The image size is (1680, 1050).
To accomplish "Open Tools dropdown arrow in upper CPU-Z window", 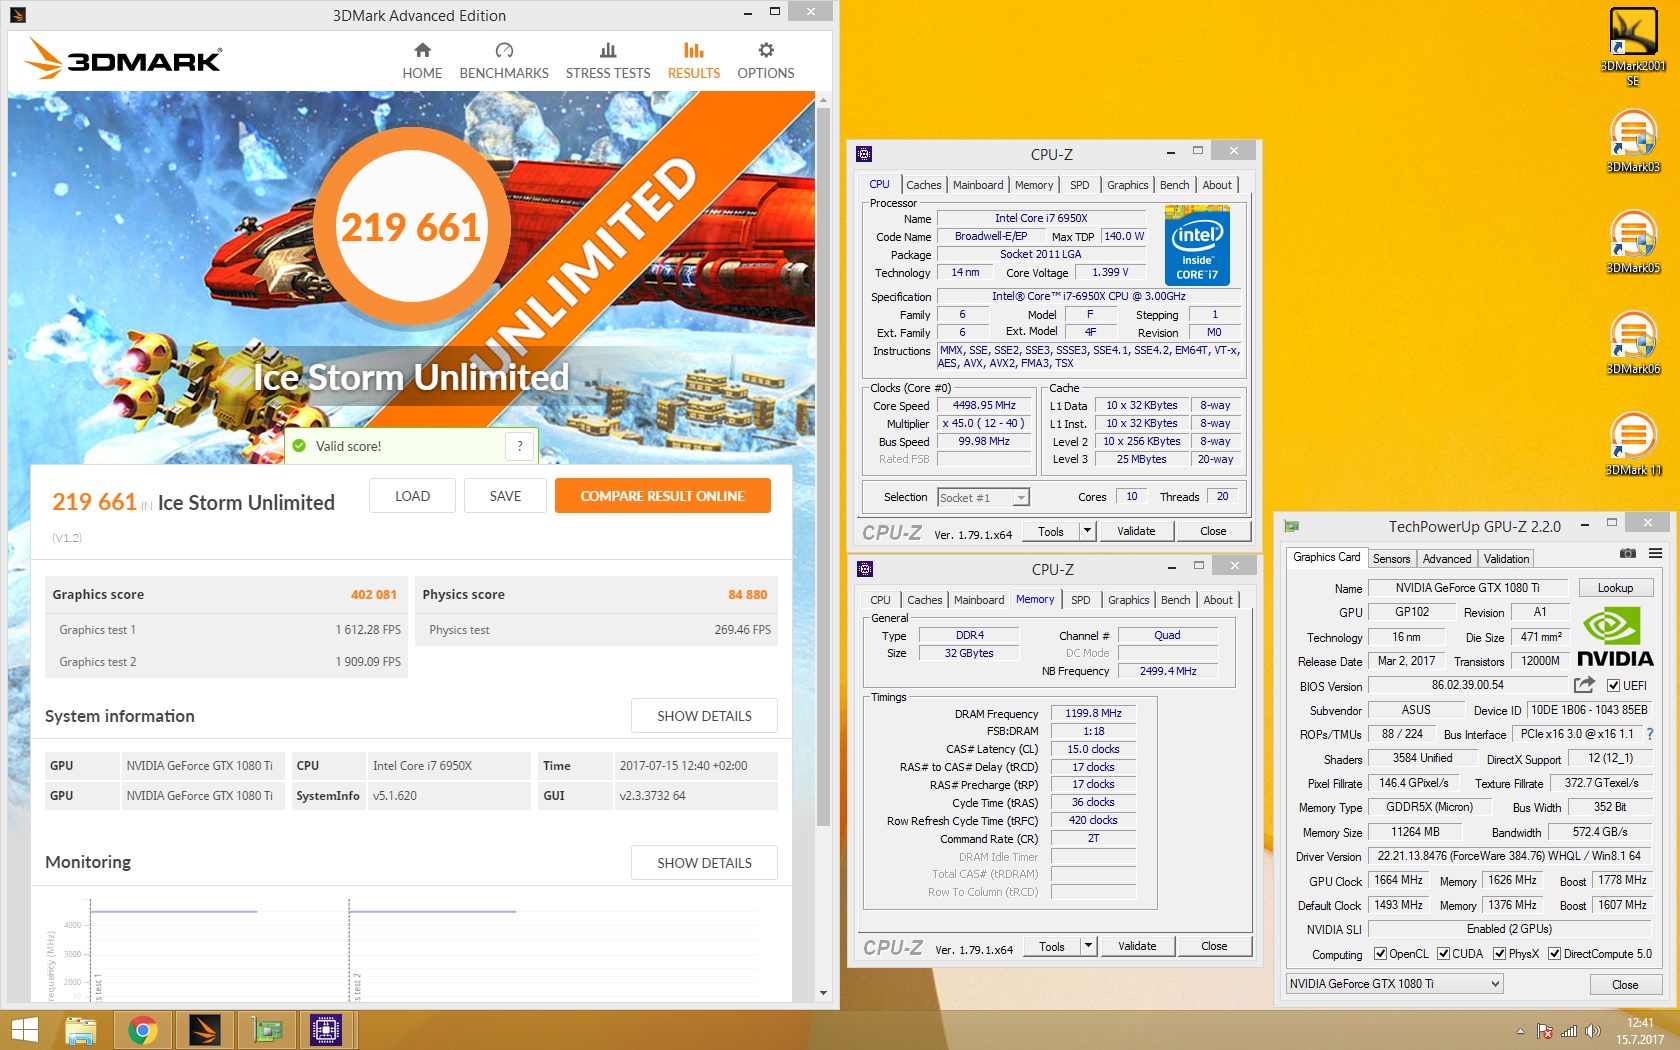I will click(x=1088, y=531).
